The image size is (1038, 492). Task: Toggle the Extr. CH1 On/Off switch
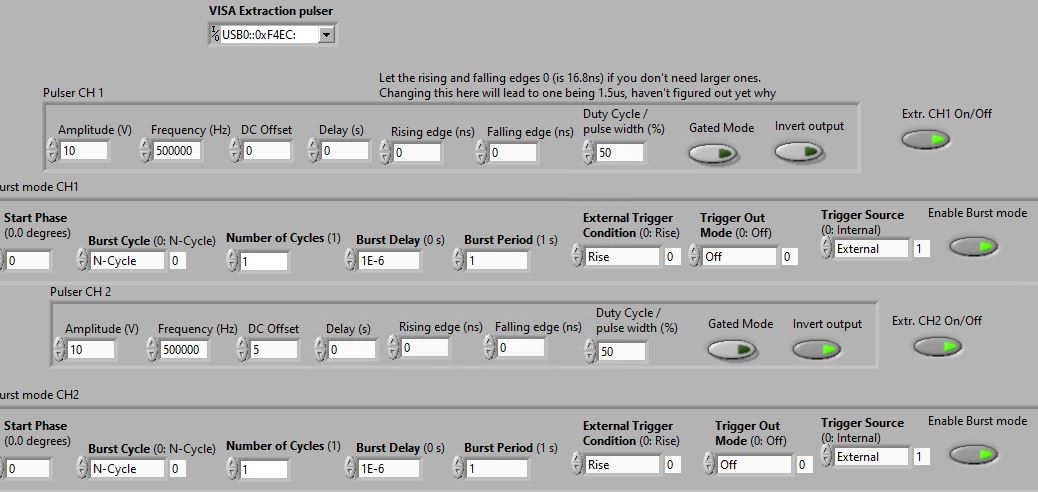click(925, 139)
